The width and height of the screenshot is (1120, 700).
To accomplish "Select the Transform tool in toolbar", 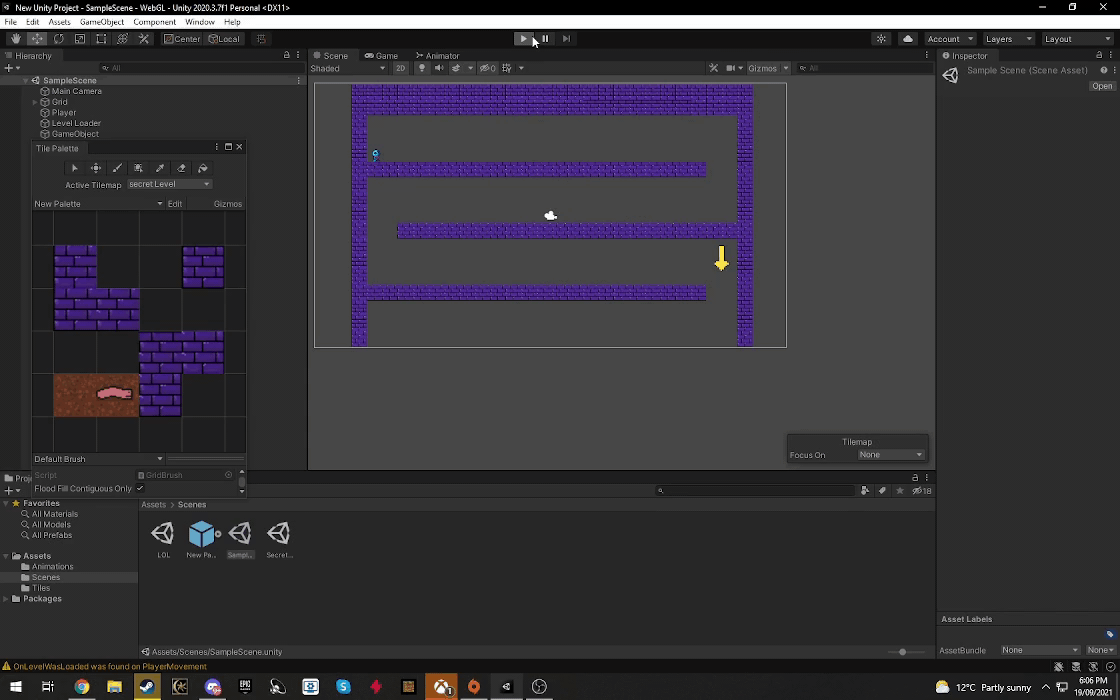I will tap(123, 39).
